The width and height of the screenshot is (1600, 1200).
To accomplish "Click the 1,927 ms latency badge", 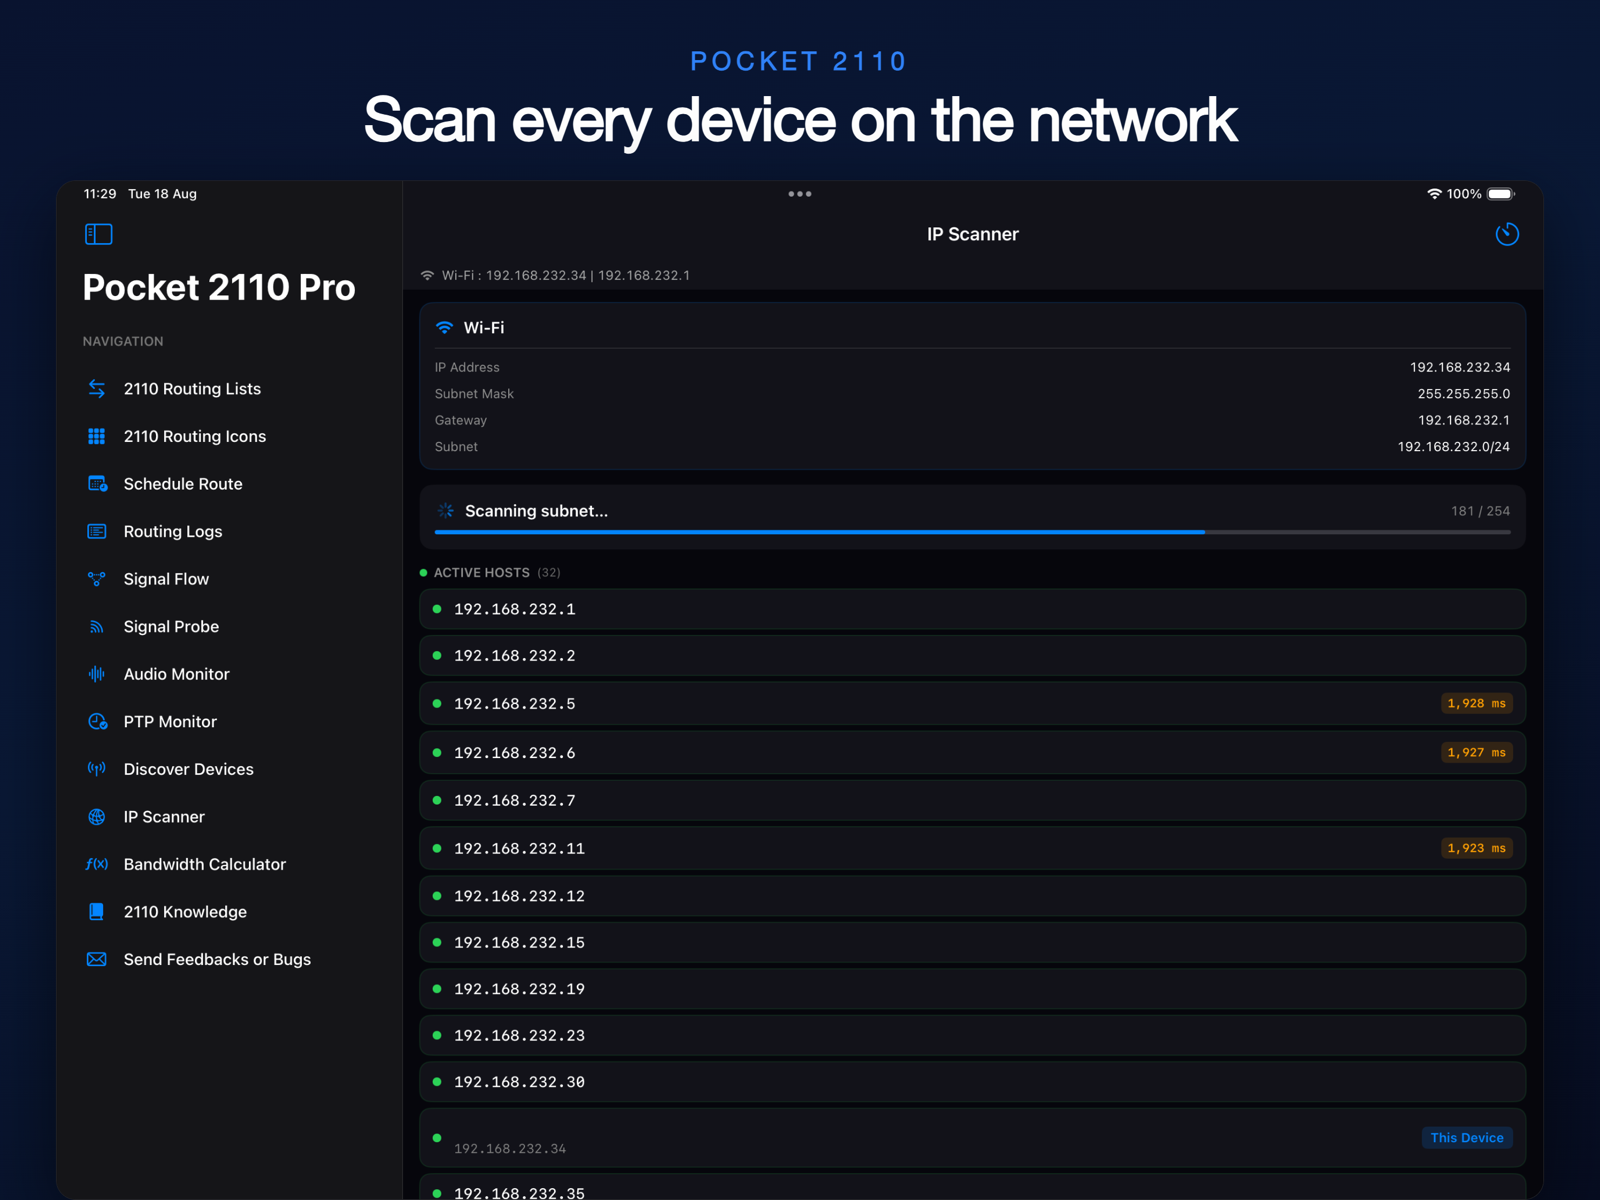I will pyautogui.click(x=1476, y=752).
